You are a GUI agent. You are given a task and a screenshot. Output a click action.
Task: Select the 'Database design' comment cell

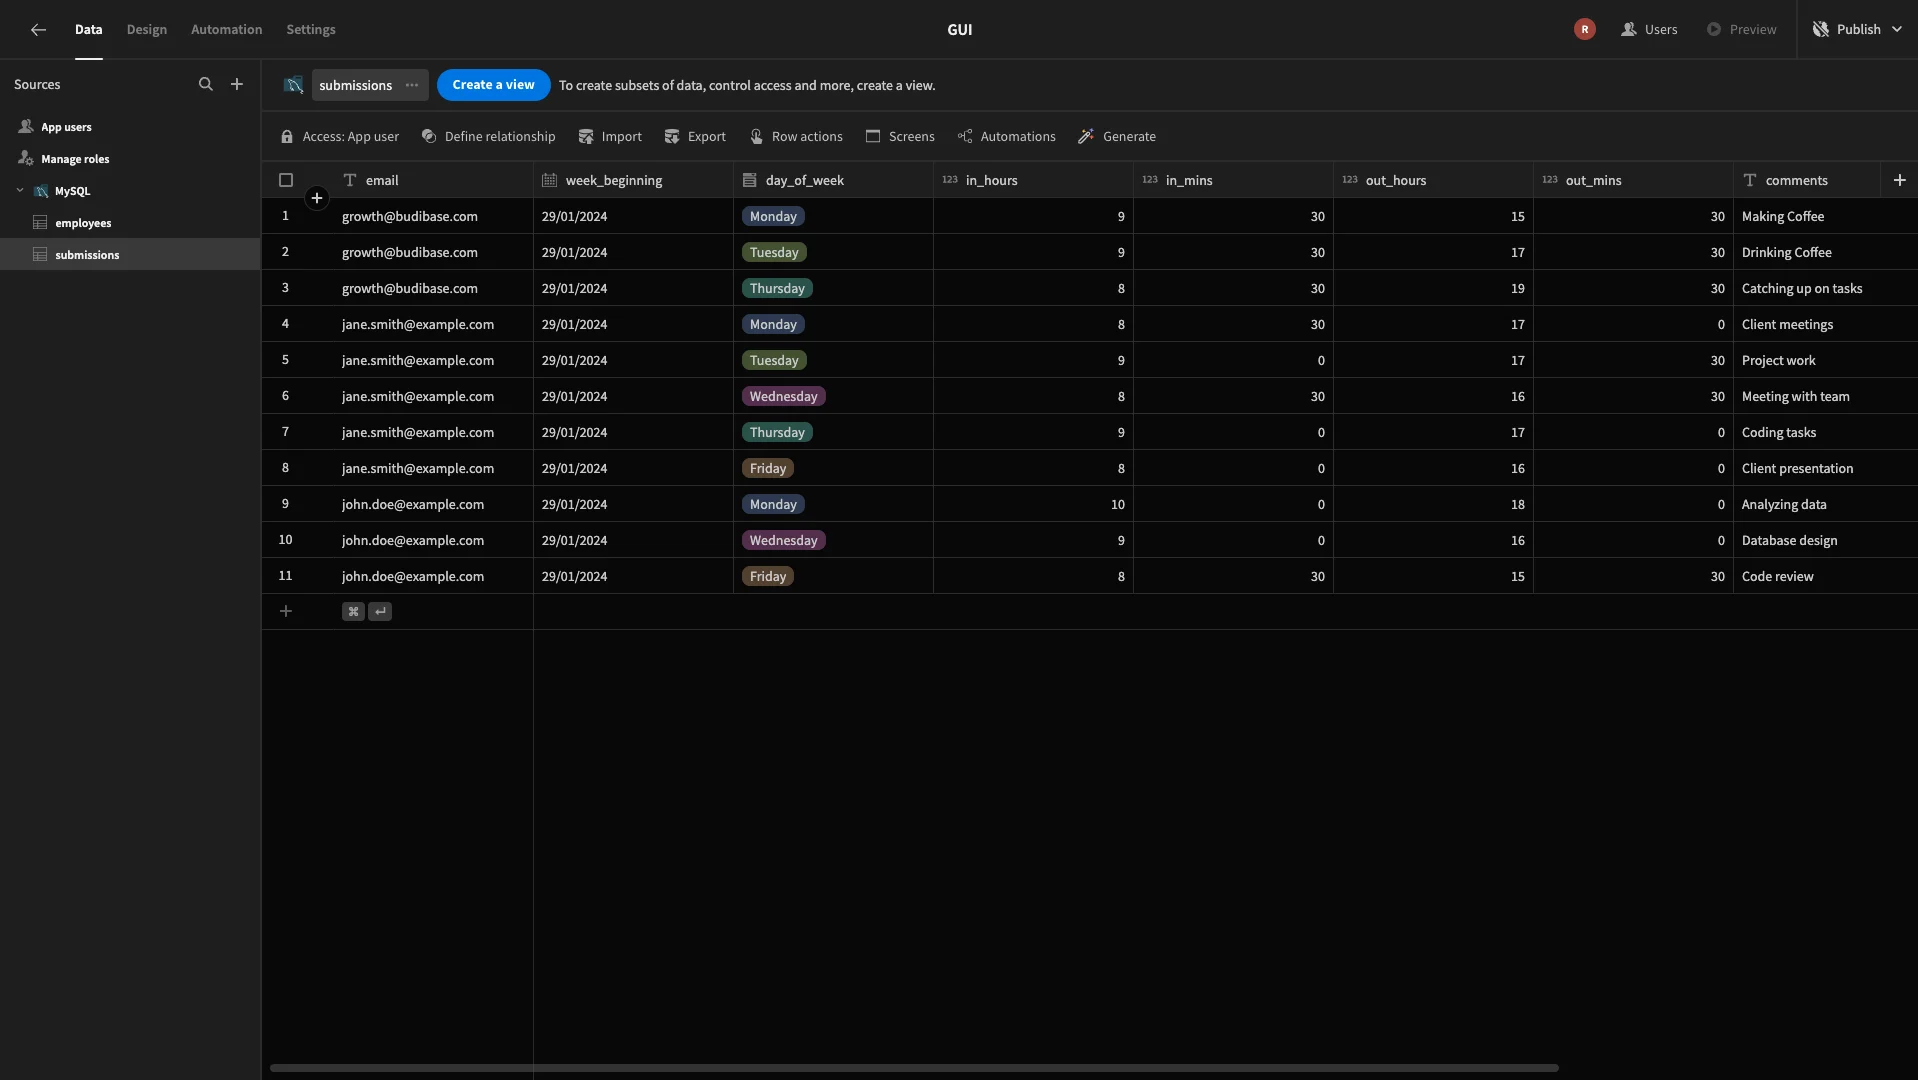(x=1825, y=540)
